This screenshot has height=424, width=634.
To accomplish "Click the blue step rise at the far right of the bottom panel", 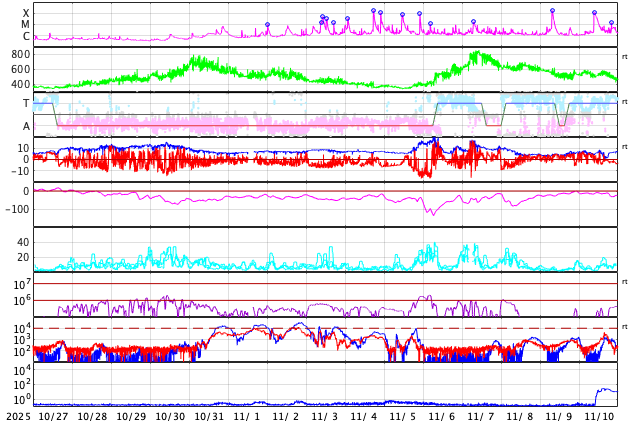I will (597, 392).
